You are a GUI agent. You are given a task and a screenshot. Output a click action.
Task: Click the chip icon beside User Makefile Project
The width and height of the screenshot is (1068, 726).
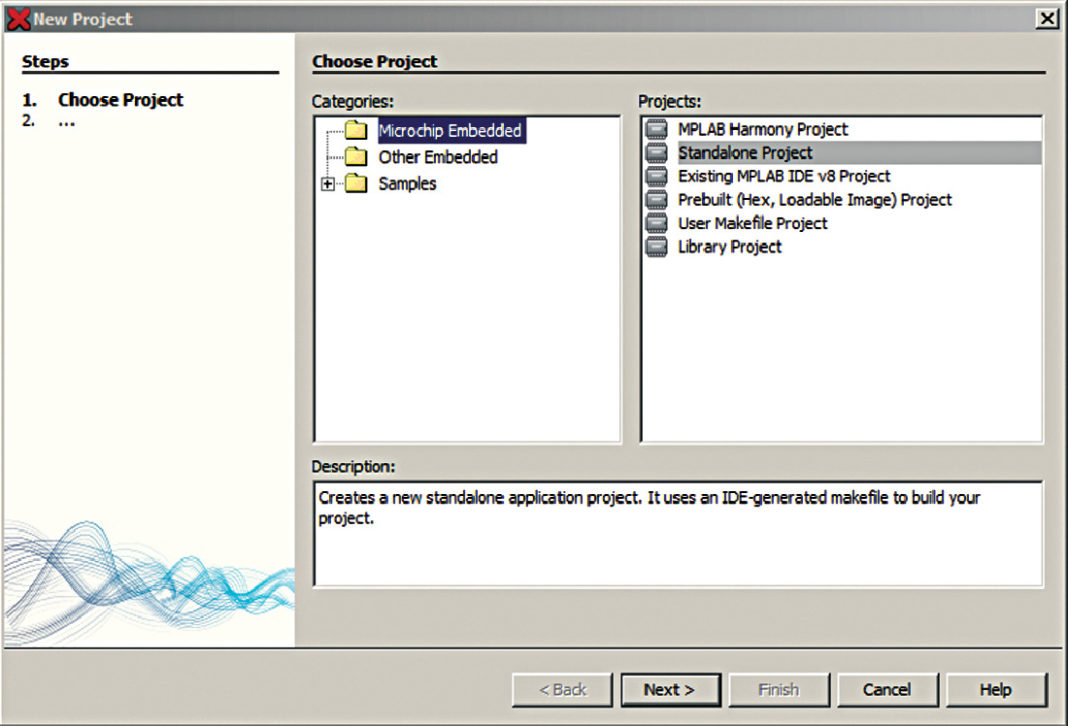[656, 223]
